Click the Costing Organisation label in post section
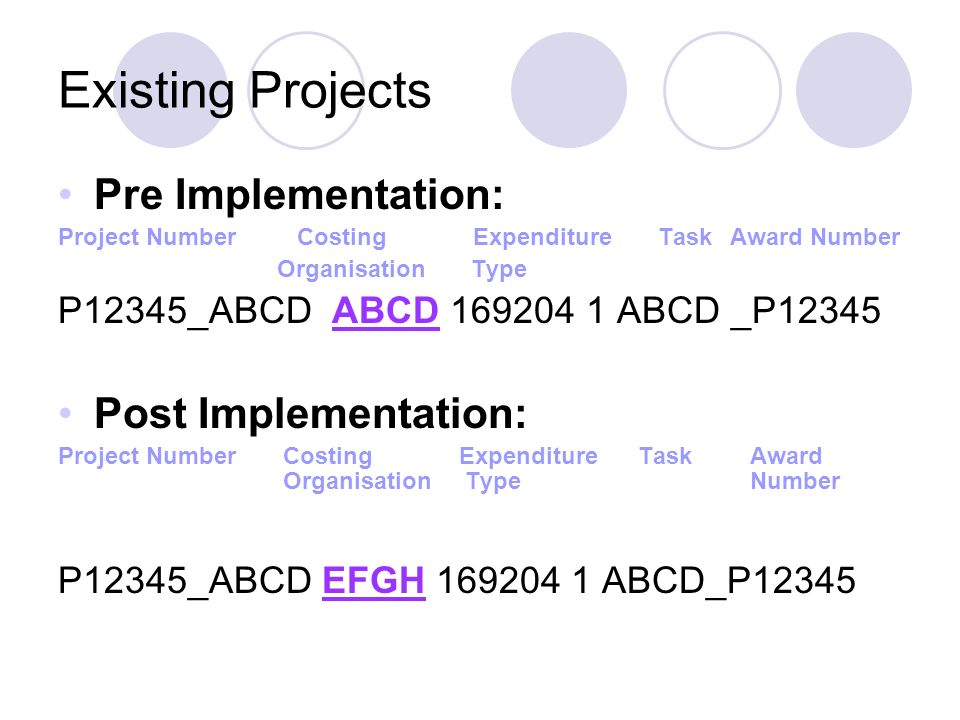Viewport: 960px width, 720px height. 357,469
